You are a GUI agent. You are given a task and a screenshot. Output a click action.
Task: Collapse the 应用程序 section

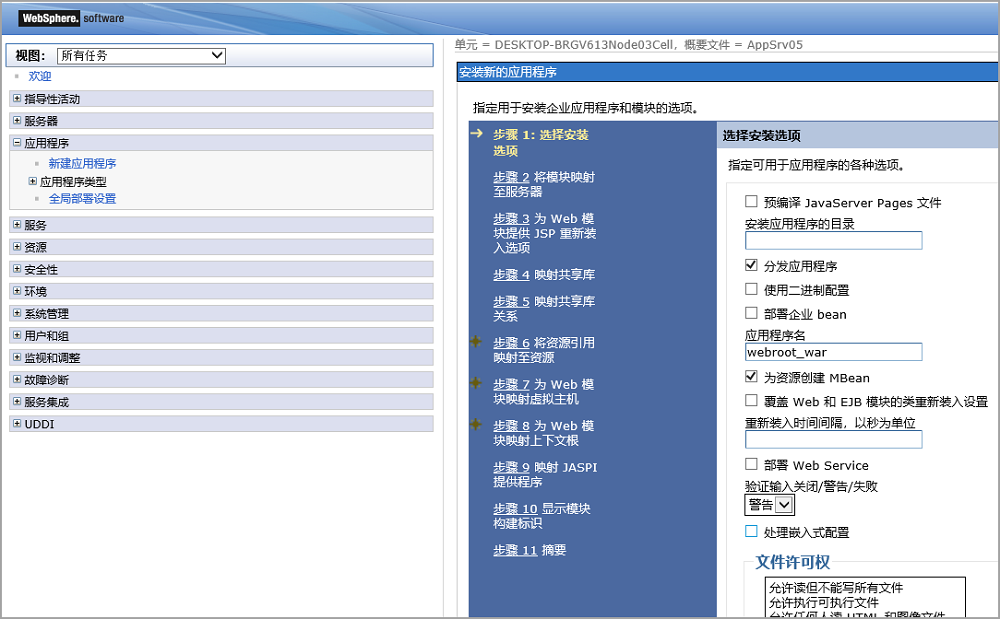pyautogui.click(x=17, y=142)
